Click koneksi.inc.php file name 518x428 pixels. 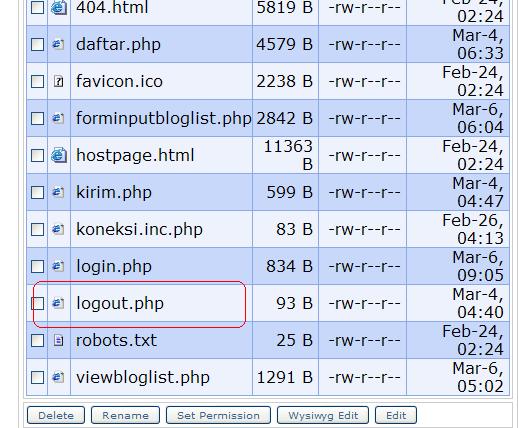[139, 229]
